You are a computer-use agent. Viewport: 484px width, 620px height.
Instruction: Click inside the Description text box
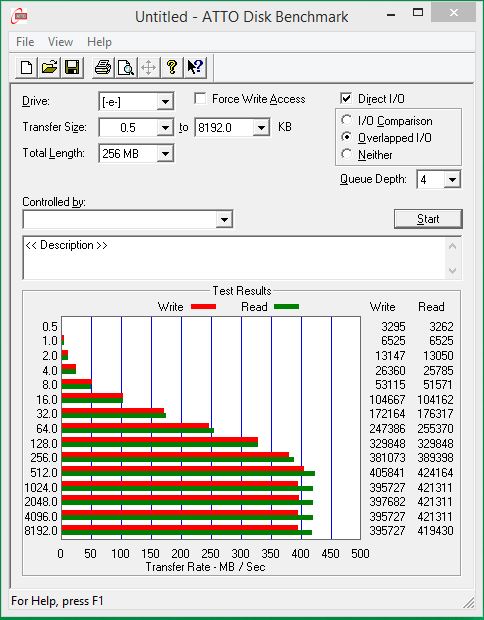coord(235,258)
